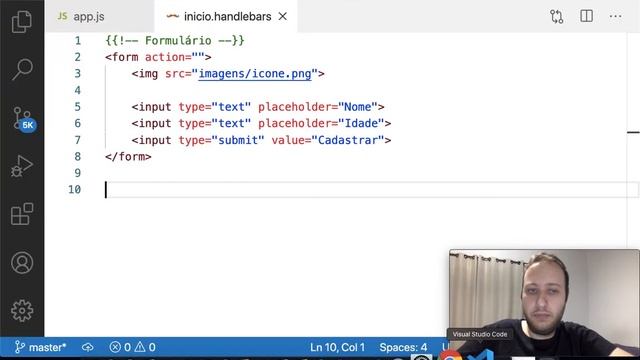Place cursor on empty line 10
The image size is (640, 360).
tap(365, 190)
